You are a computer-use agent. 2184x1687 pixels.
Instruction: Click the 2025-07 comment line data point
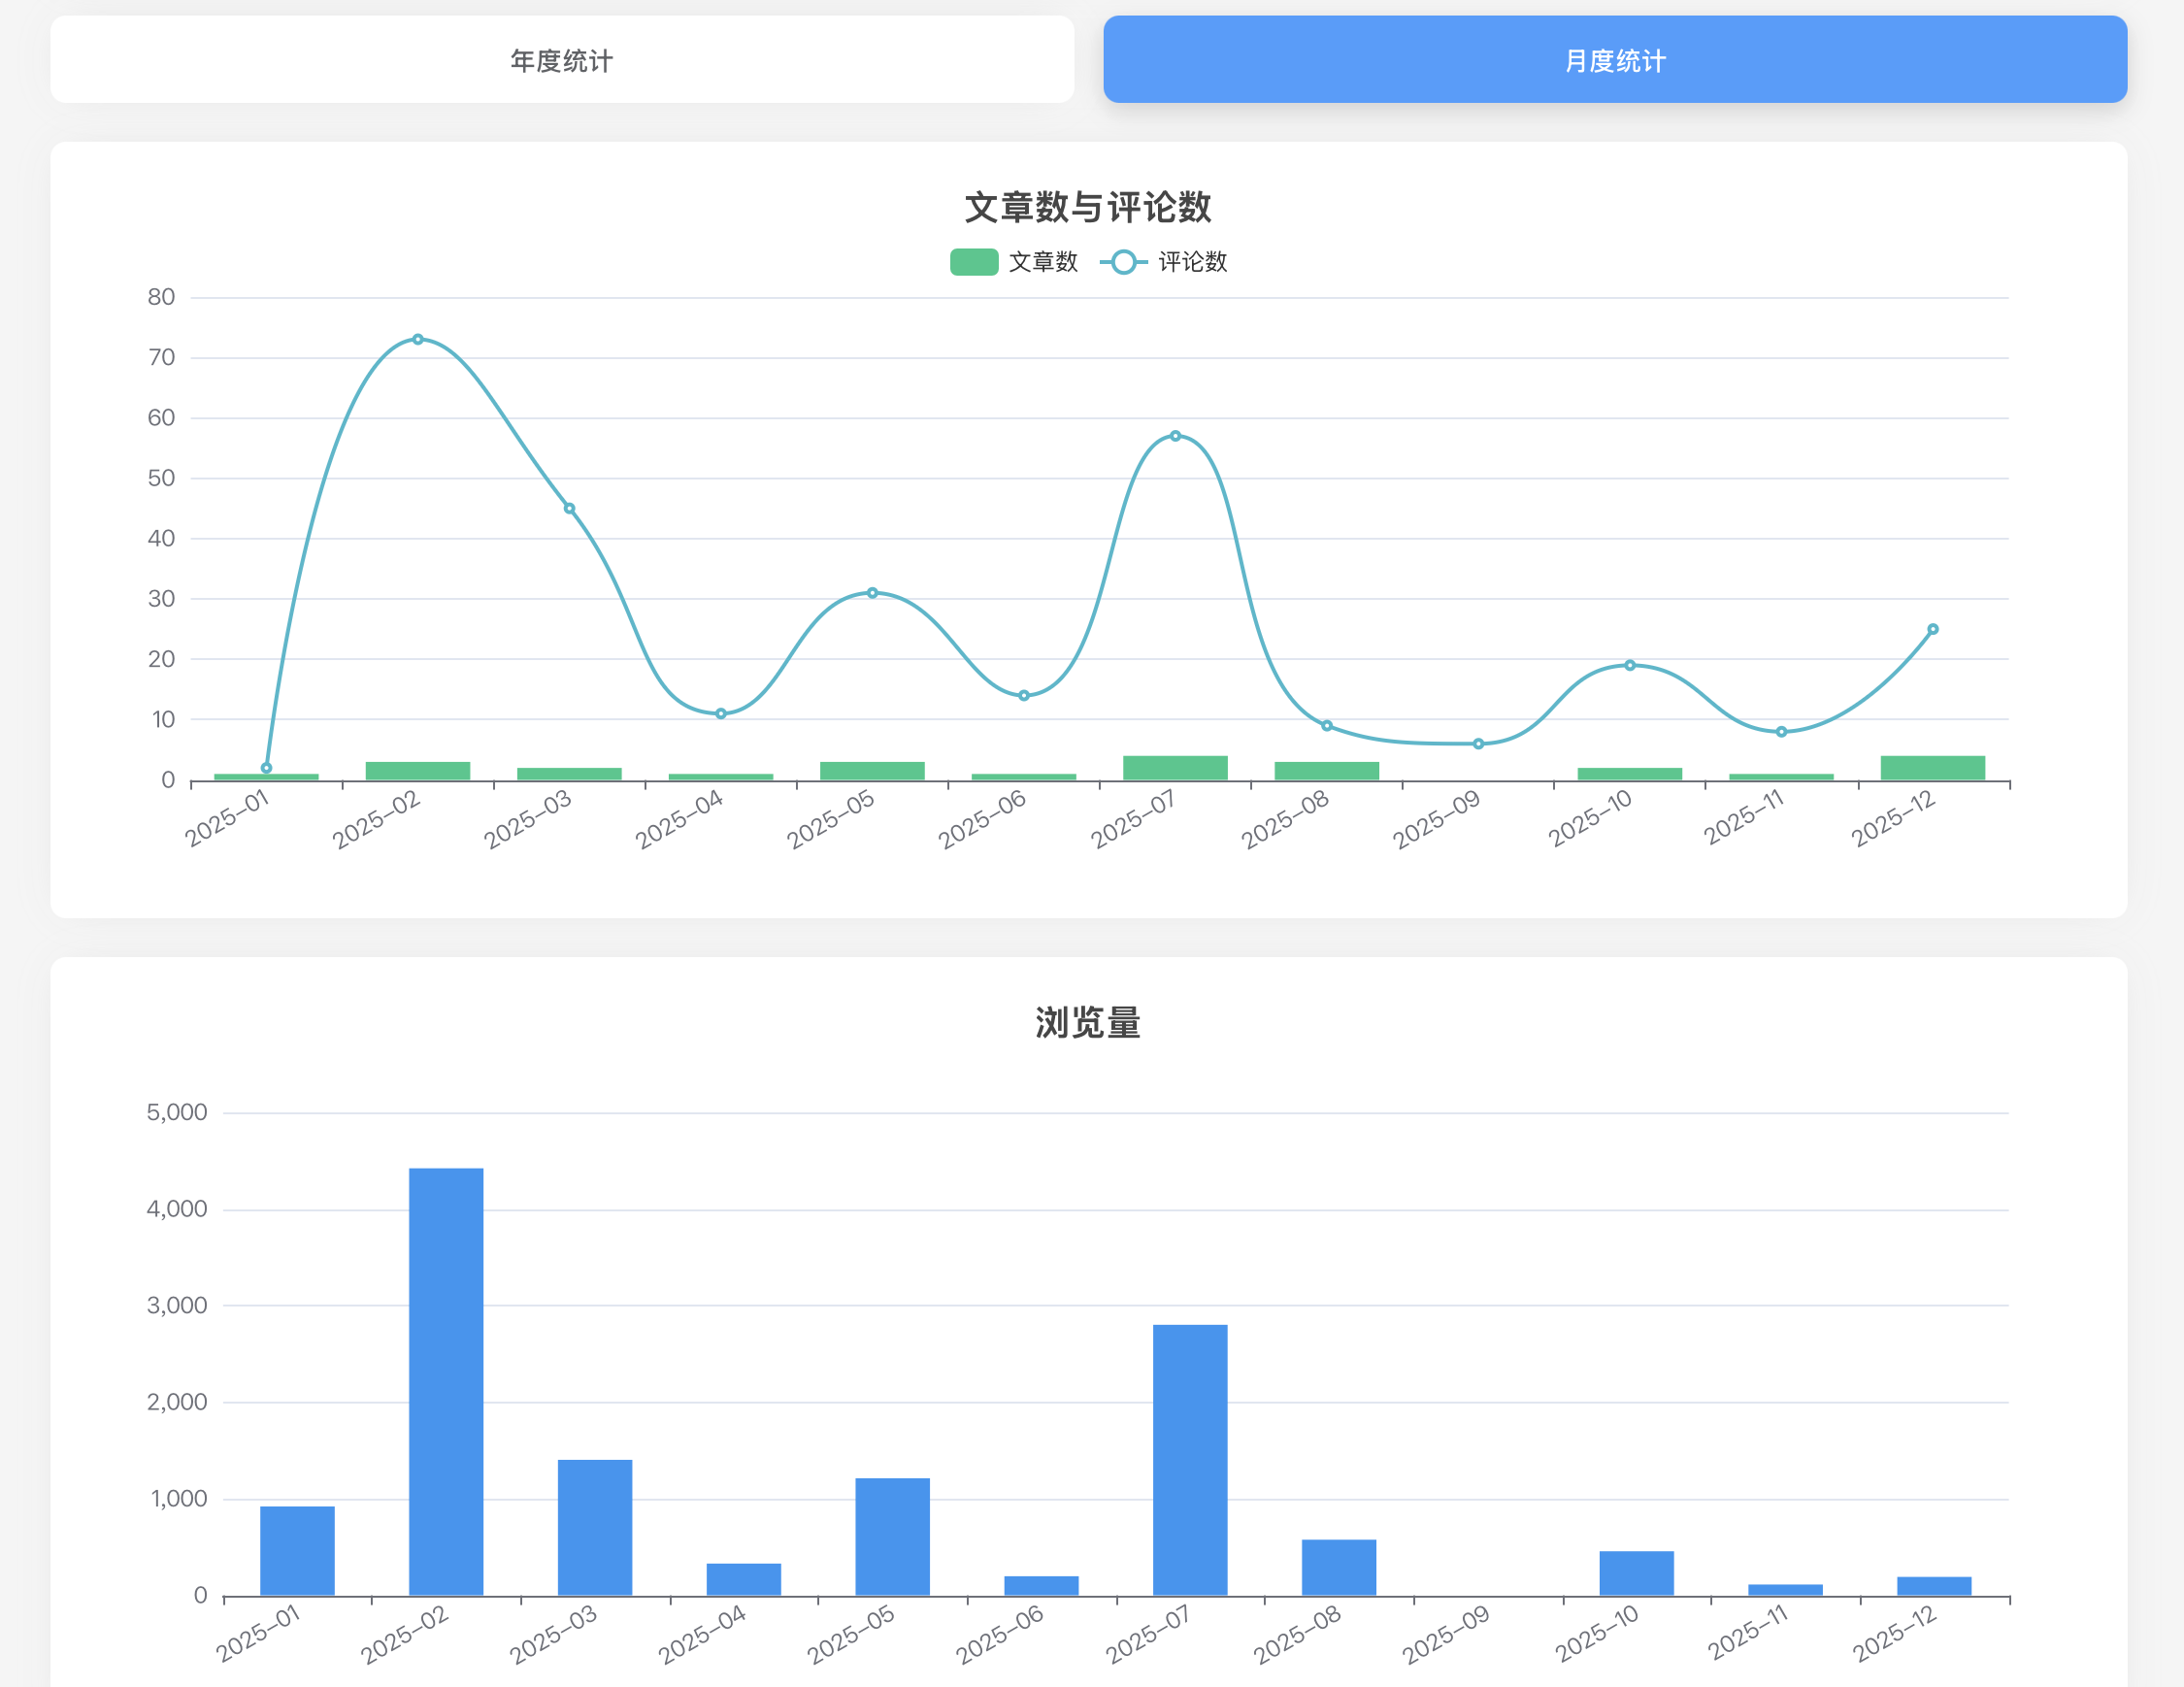click(x=1175, y=436)
